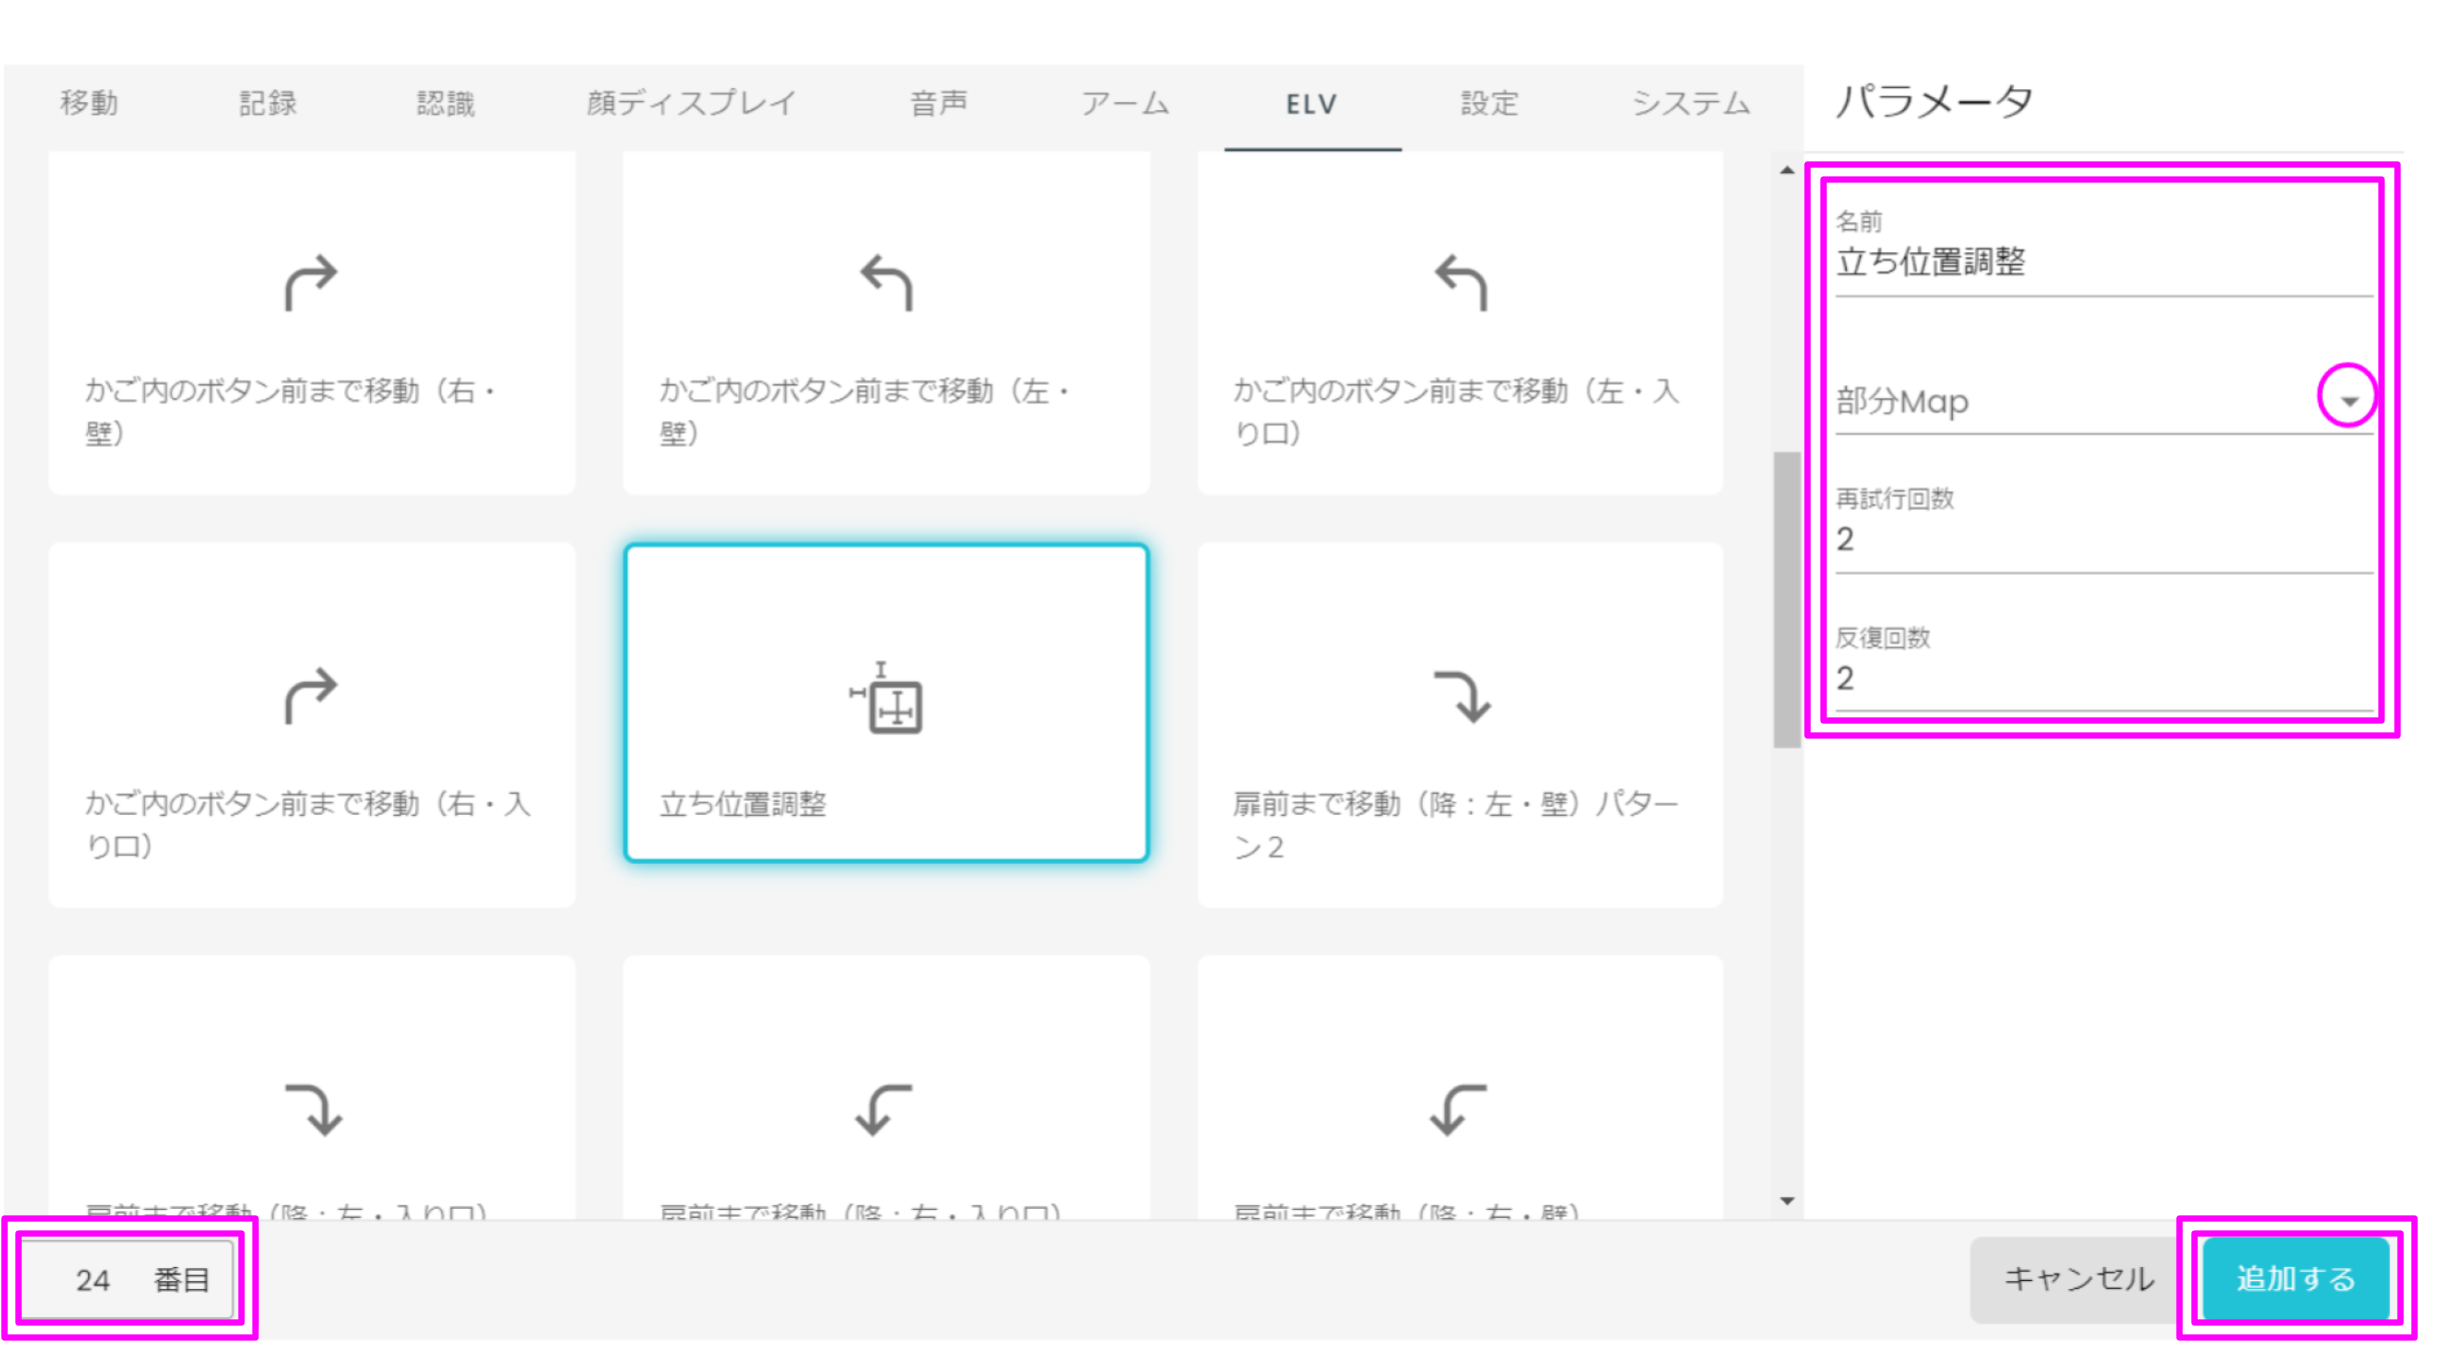Switch to the 移動 tab
Viewport: 2447px width, 1362px height.
pos(88,102)
